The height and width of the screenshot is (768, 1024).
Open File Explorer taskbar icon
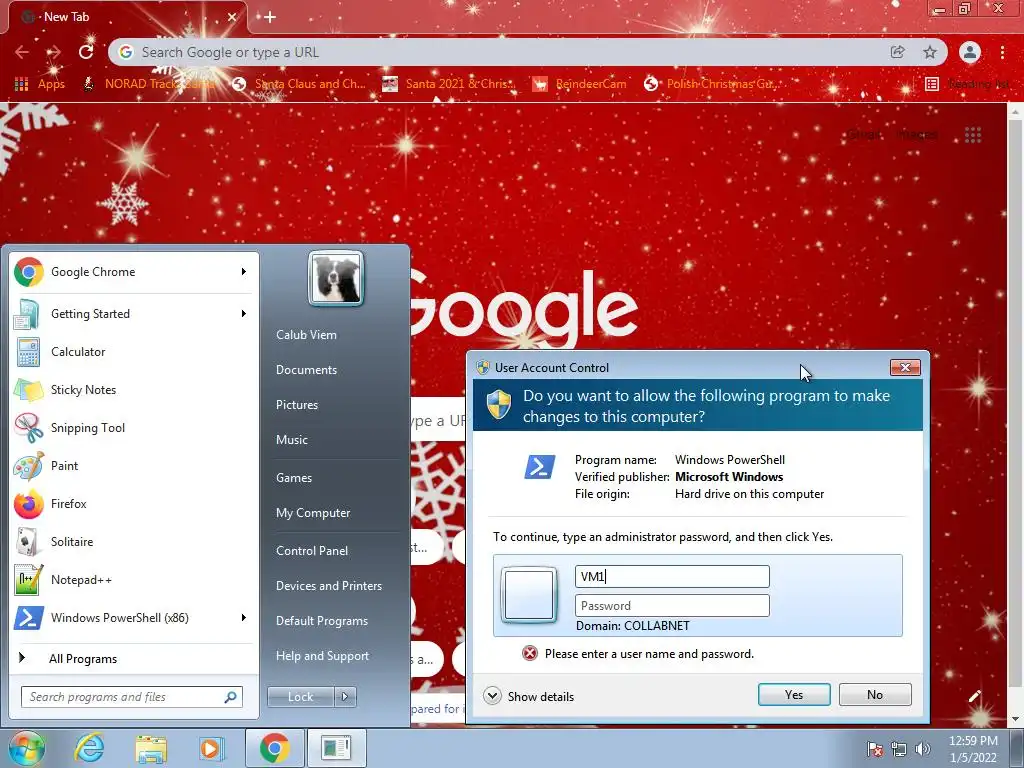click(x=151, y=748)
